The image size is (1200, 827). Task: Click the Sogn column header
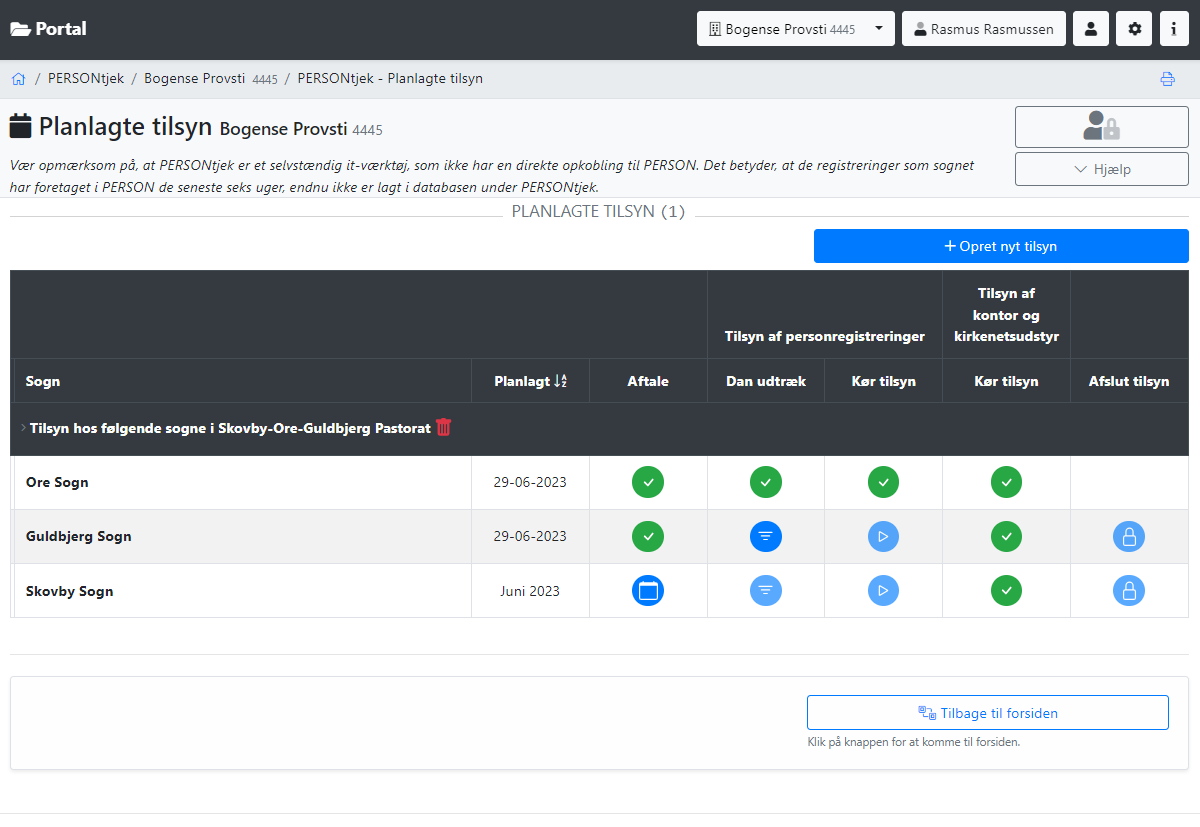tap(43, 381)
